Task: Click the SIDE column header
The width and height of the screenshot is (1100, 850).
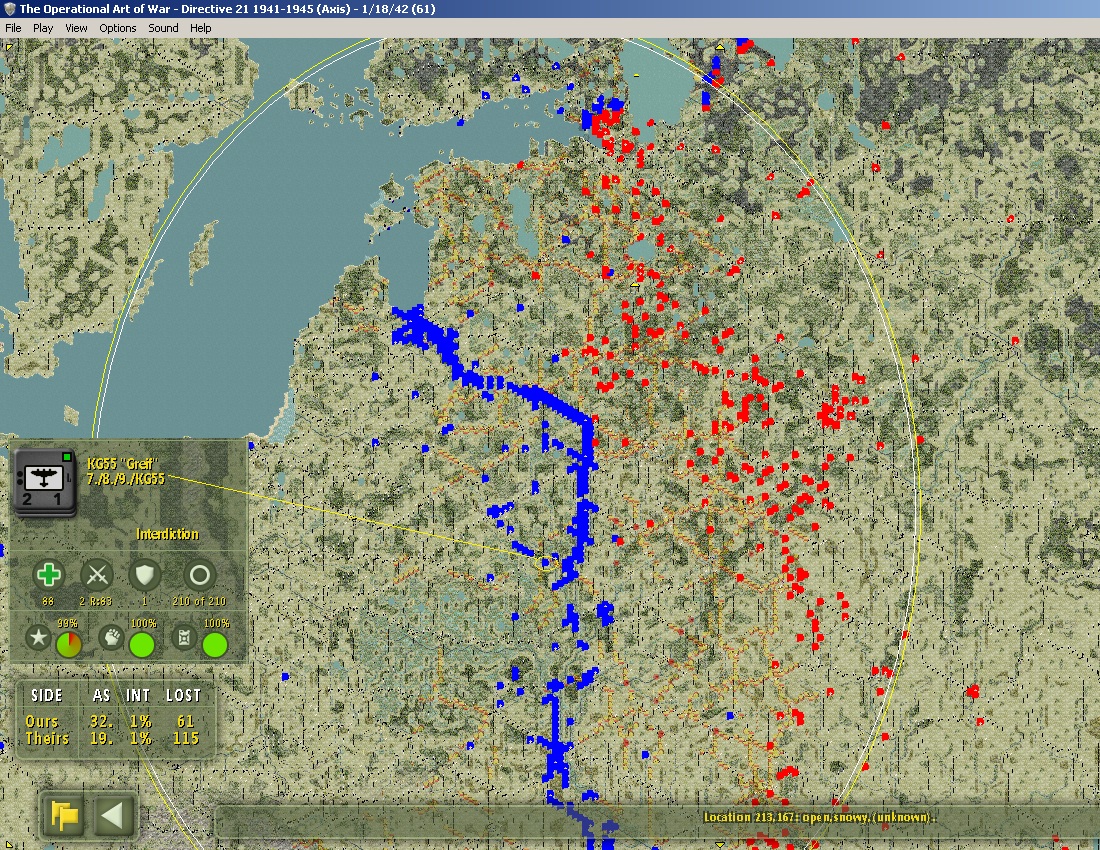Action: click(46, 695)
